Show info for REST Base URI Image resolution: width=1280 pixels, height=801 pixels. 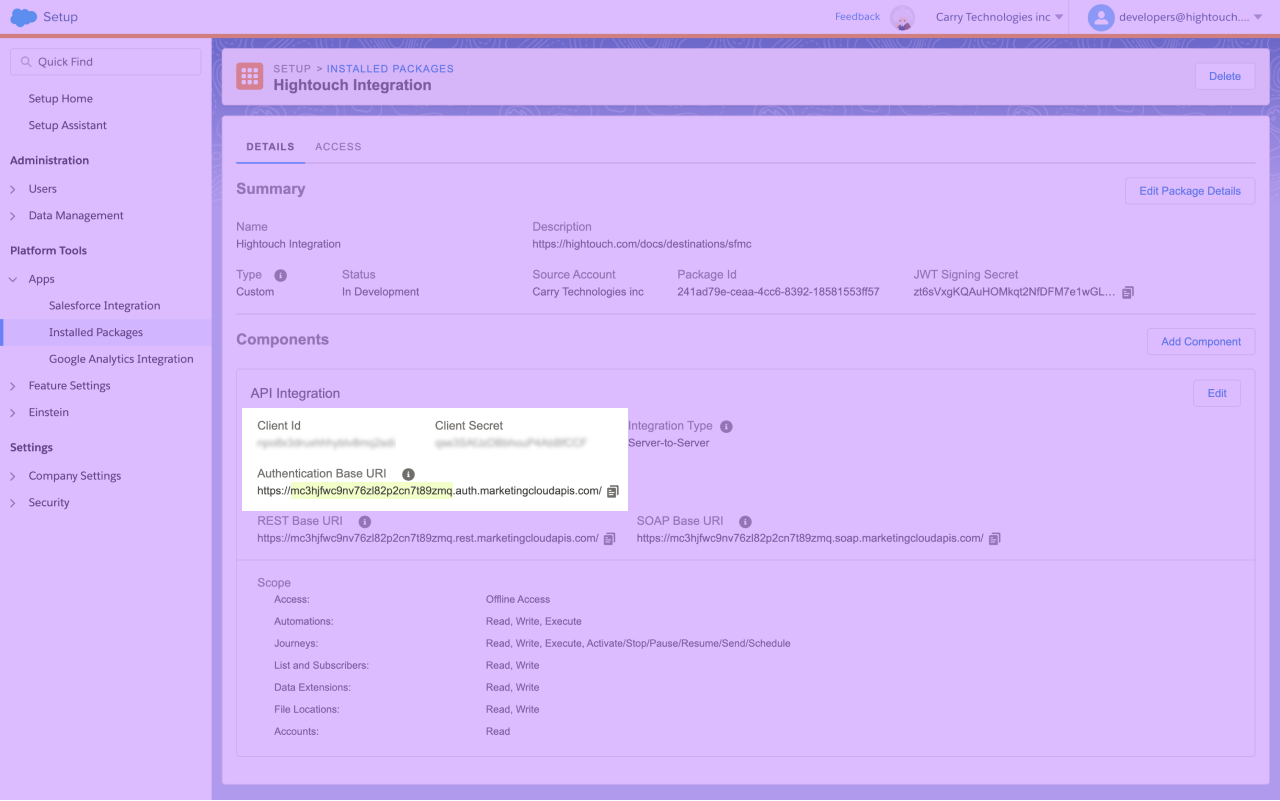[x=365, y=521]
